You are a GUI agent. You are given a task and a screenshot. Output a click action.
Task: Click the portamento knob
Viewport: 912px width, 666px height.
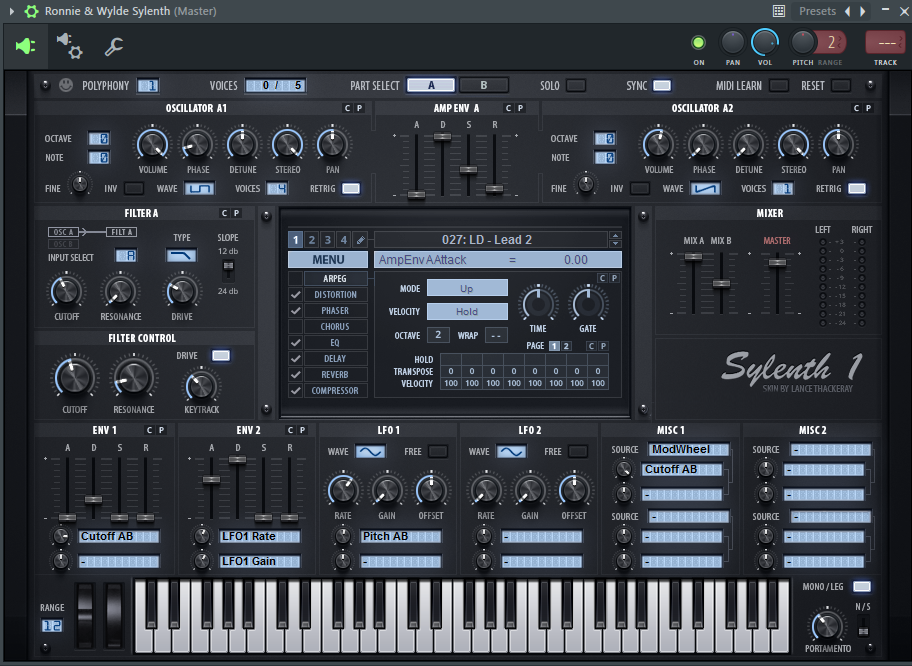(x=827, y=625)
